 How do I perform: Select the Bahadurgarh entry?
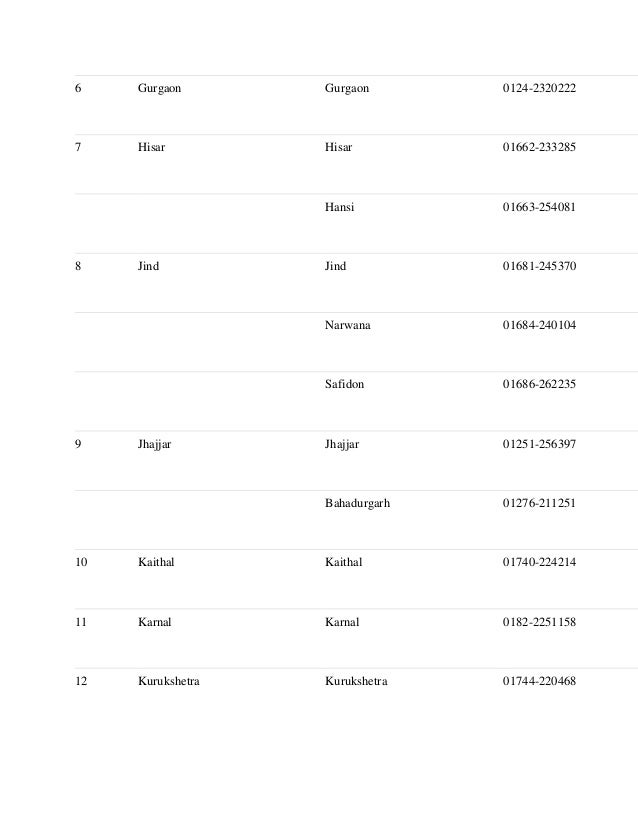tap(357, 503)
